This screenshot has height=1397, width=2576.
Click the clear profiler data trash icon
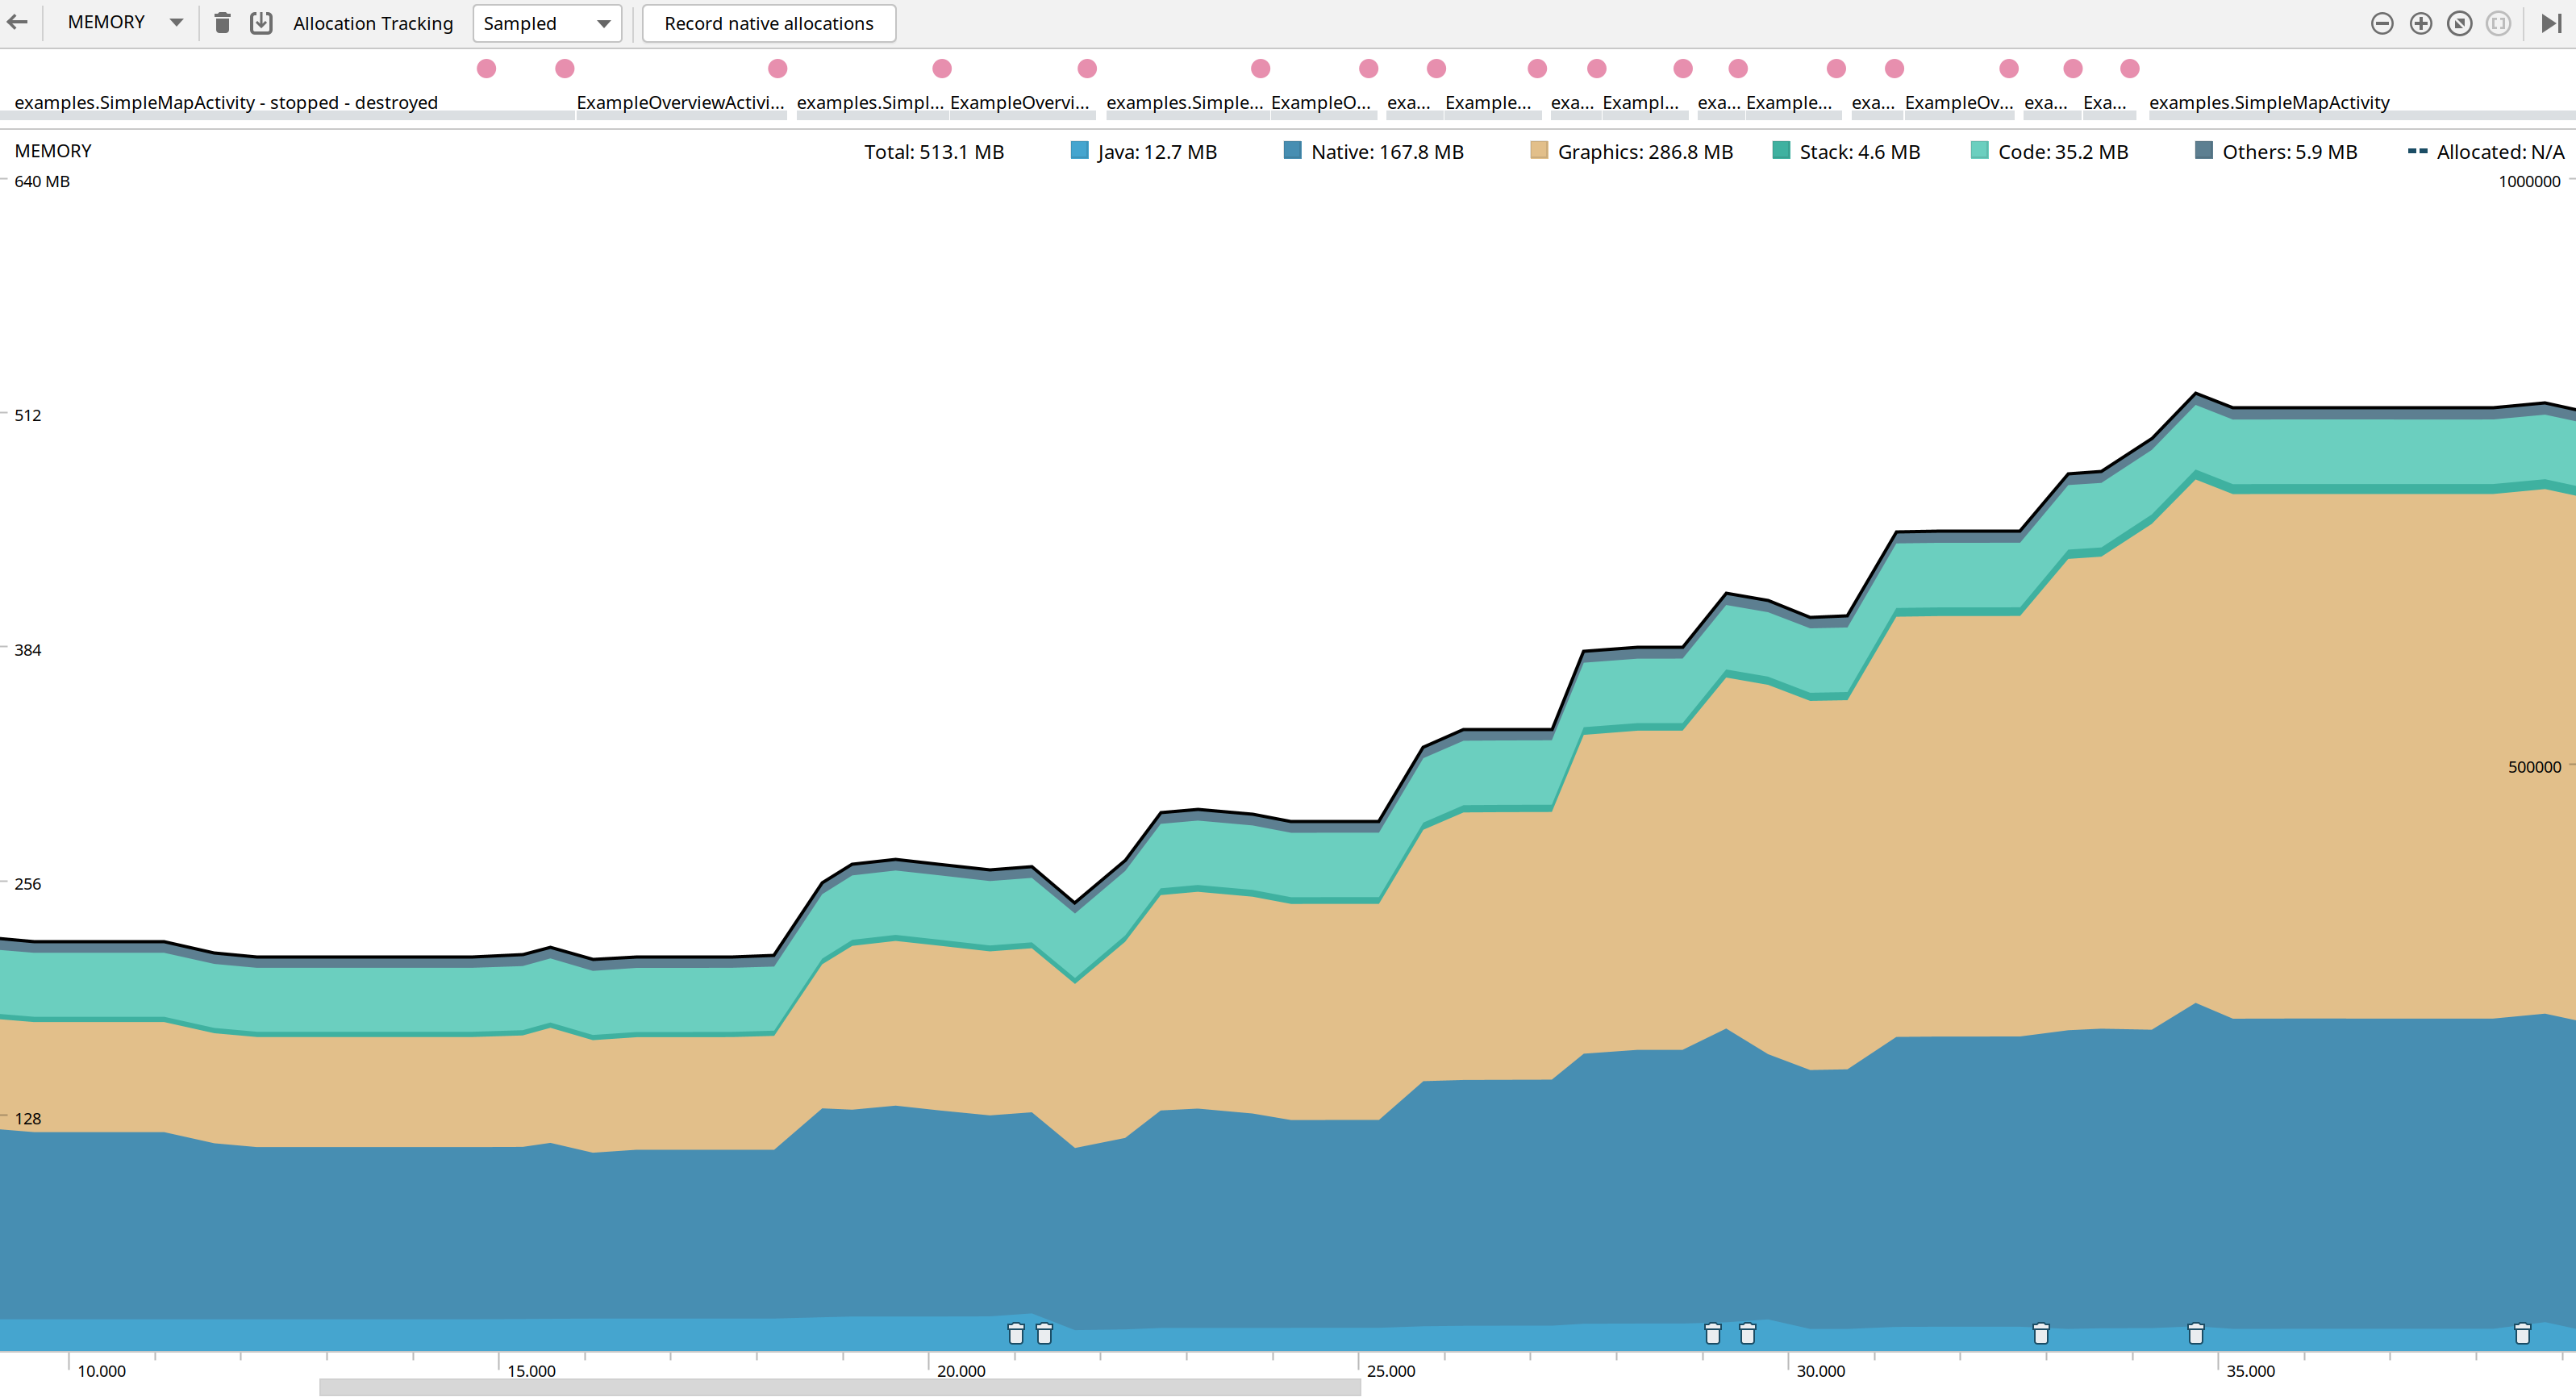tap(221, 22)
